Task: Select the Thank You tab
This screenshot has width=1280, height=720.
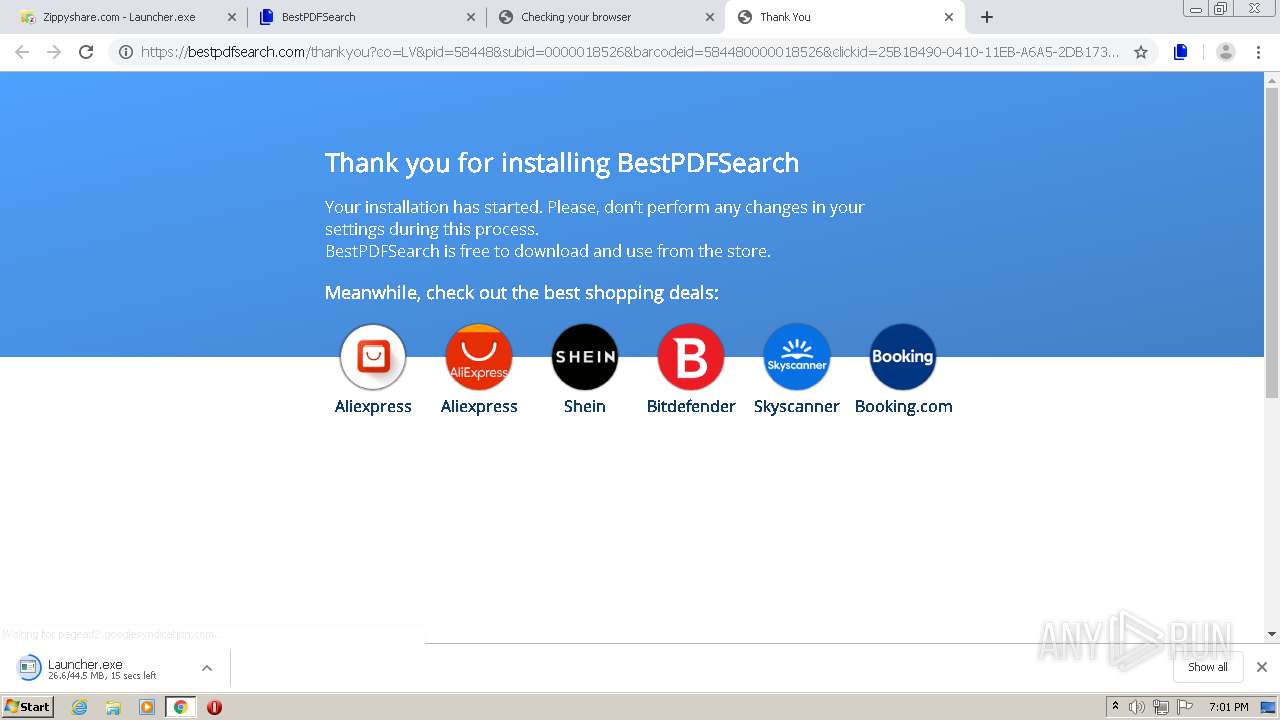Action: point(845,17)
